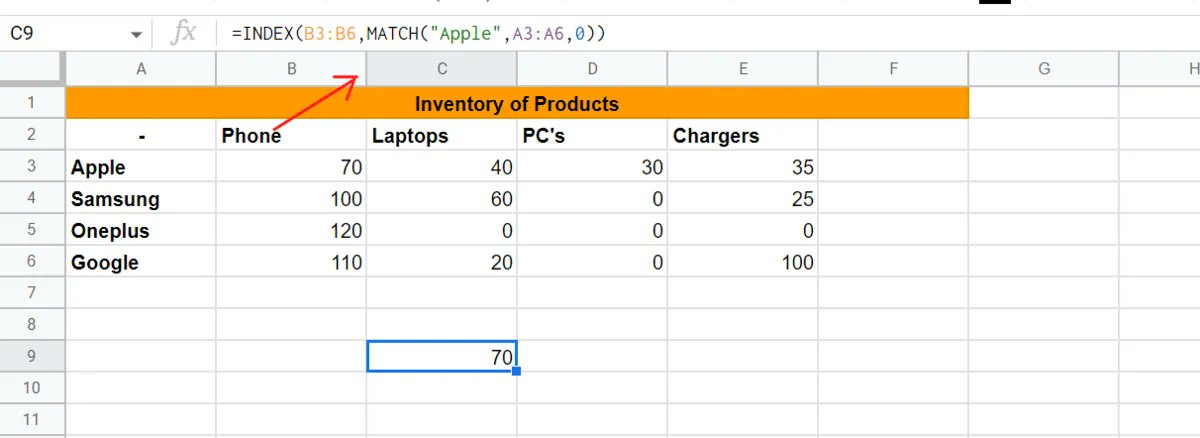This screenshot has width=1200, height=438.
Task: Select column D header
Action: pos(593,69)
